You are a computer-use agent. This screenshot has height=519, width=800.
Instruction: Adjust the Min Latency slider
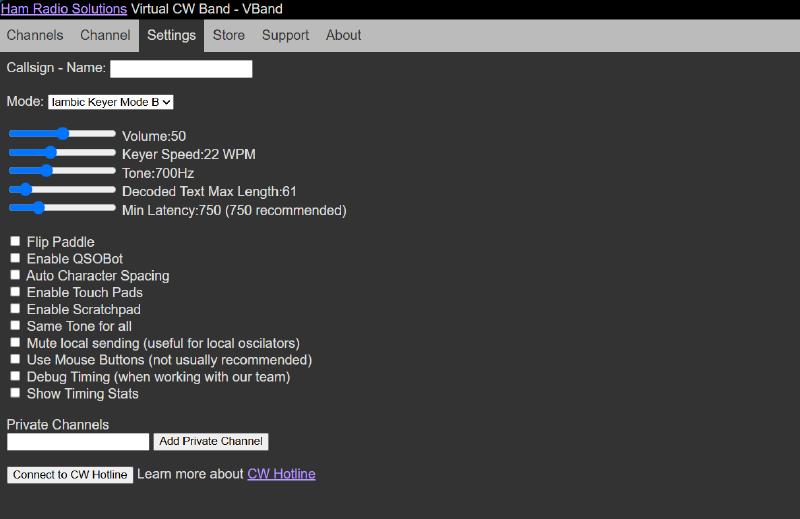tap(62, 208)
